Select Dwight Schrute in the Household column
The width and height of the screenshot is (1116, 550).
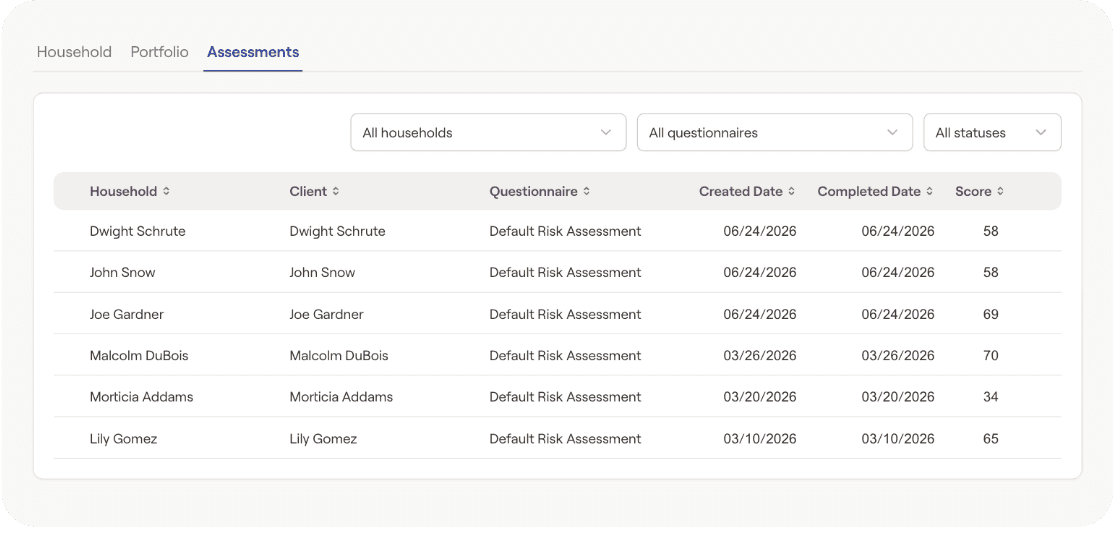pos(137,231)
